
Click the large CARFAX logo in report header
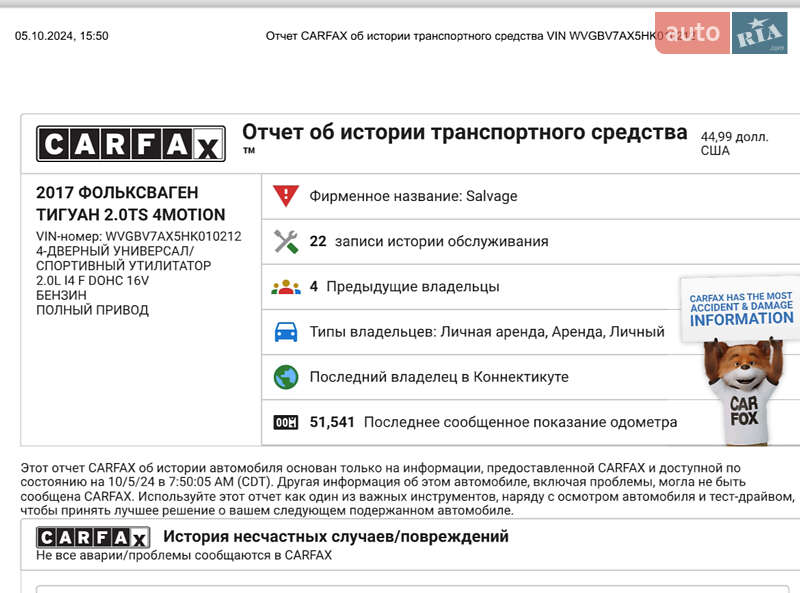click(x=131, y=144)
